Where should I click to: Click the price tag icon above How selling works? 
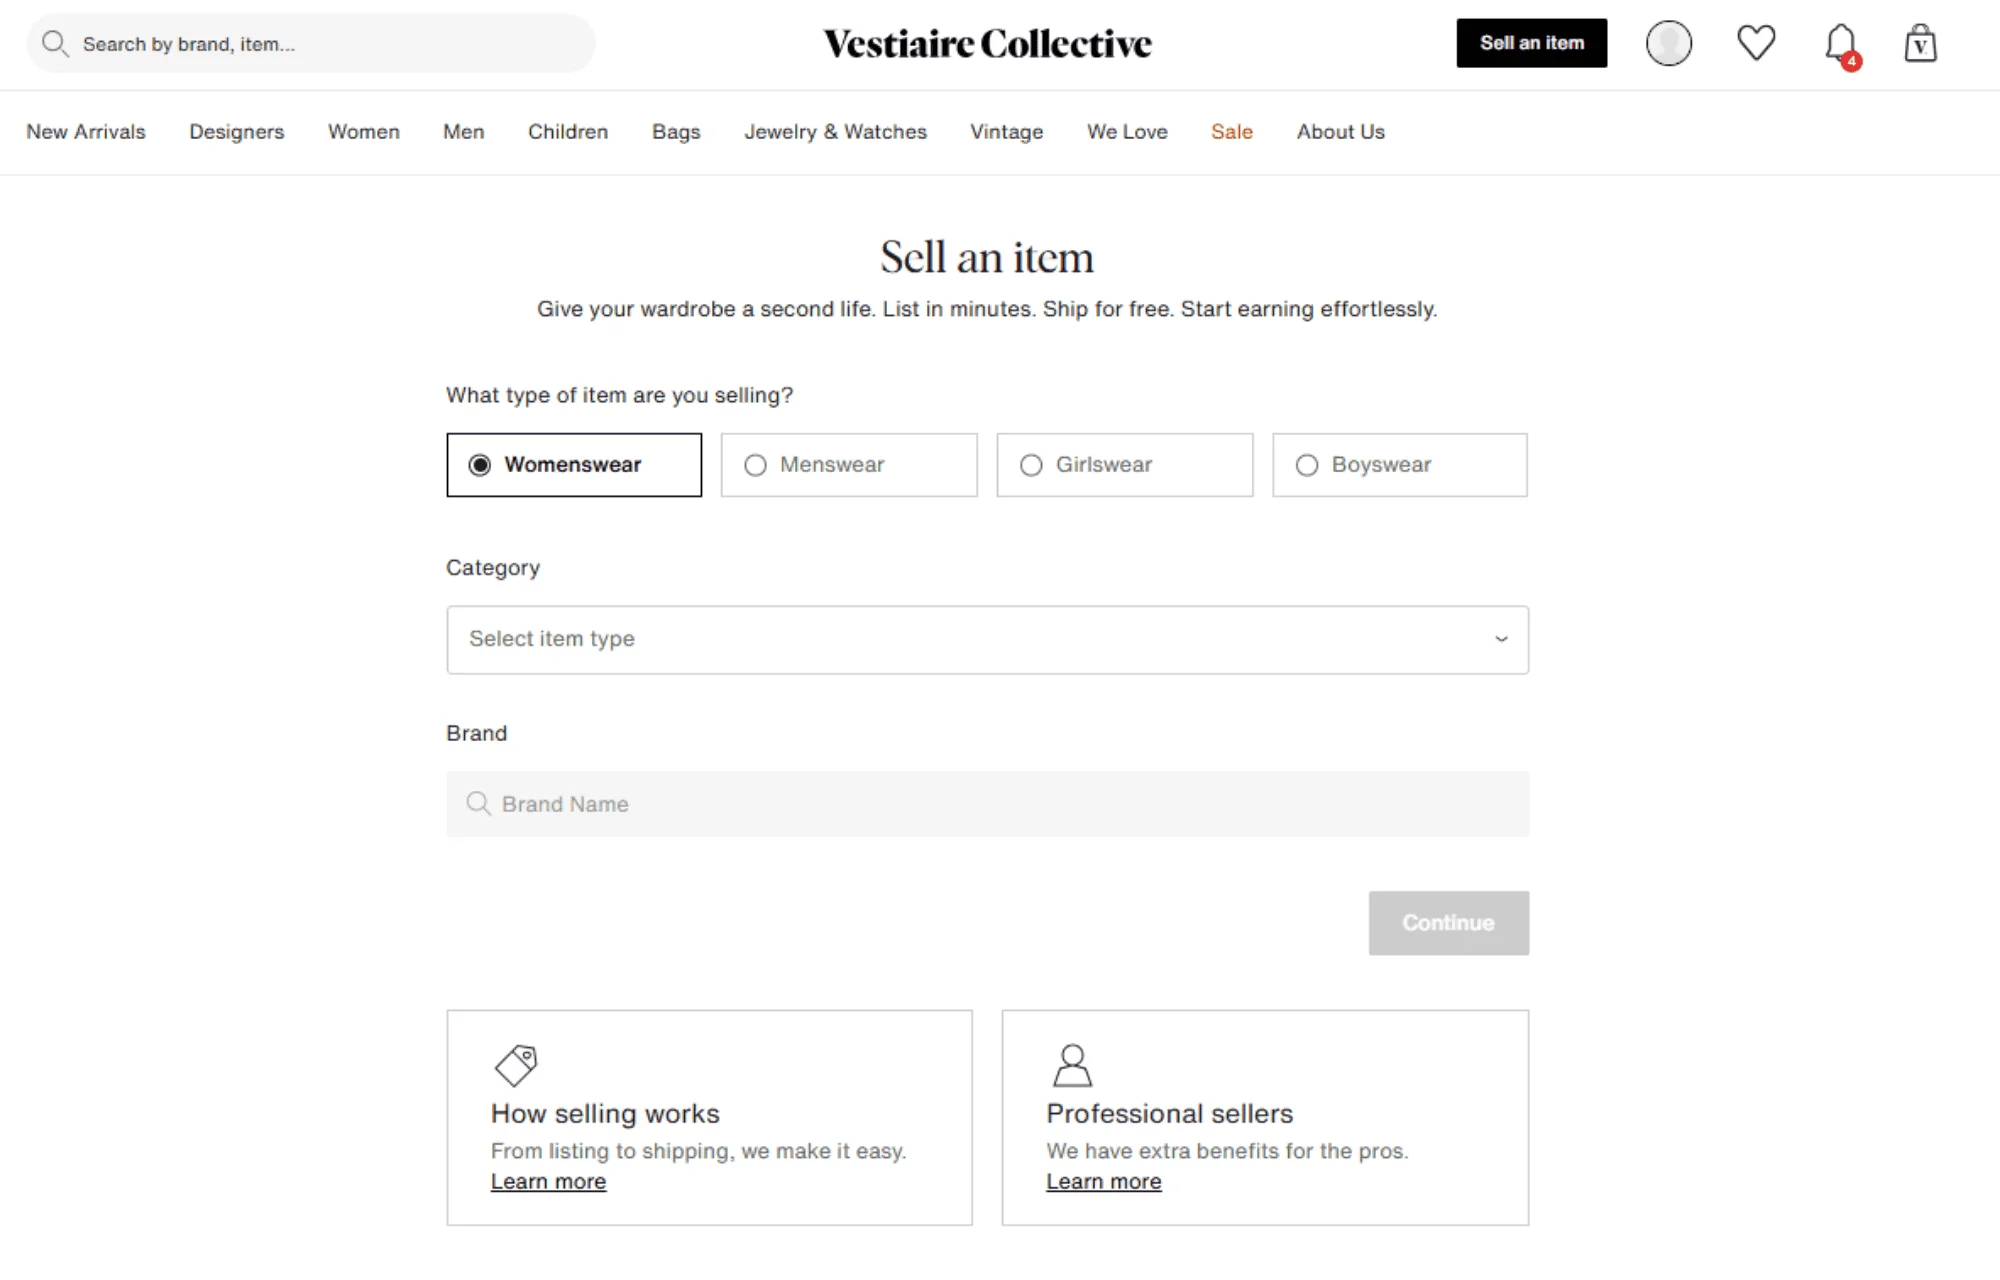point(516,1065)
